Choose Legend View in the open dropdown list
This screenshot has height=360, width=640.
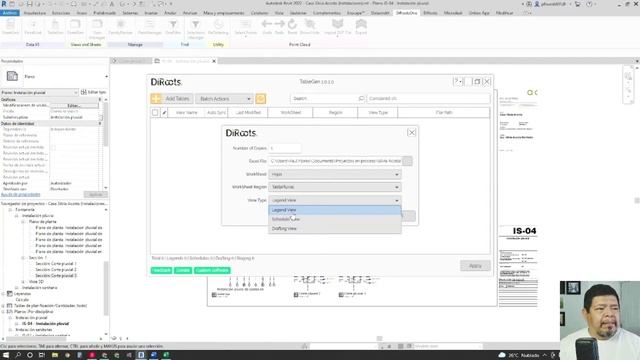tap(334, 210)
